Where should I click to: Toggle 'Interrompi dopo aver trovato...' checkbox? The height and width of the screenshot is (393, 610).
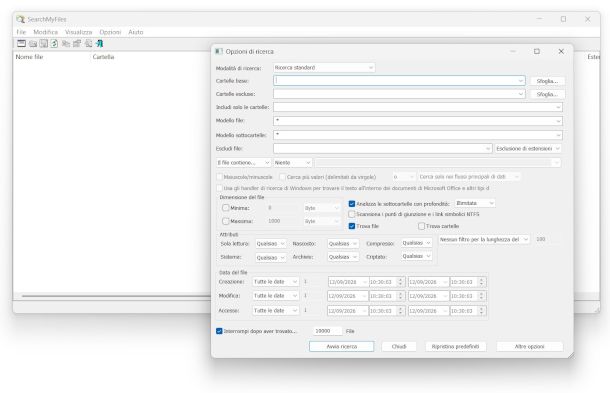(x=219, y=331)
